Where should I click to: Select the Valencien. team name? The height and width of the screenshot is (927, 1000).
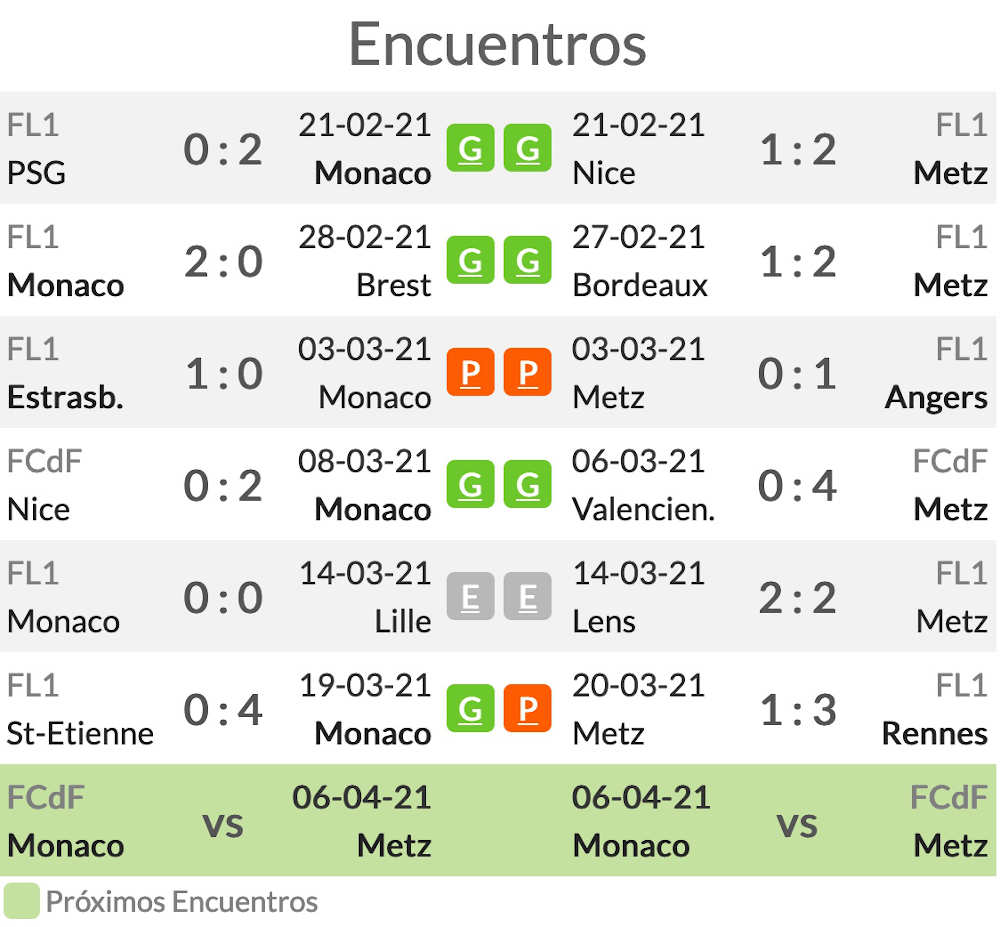643,509
